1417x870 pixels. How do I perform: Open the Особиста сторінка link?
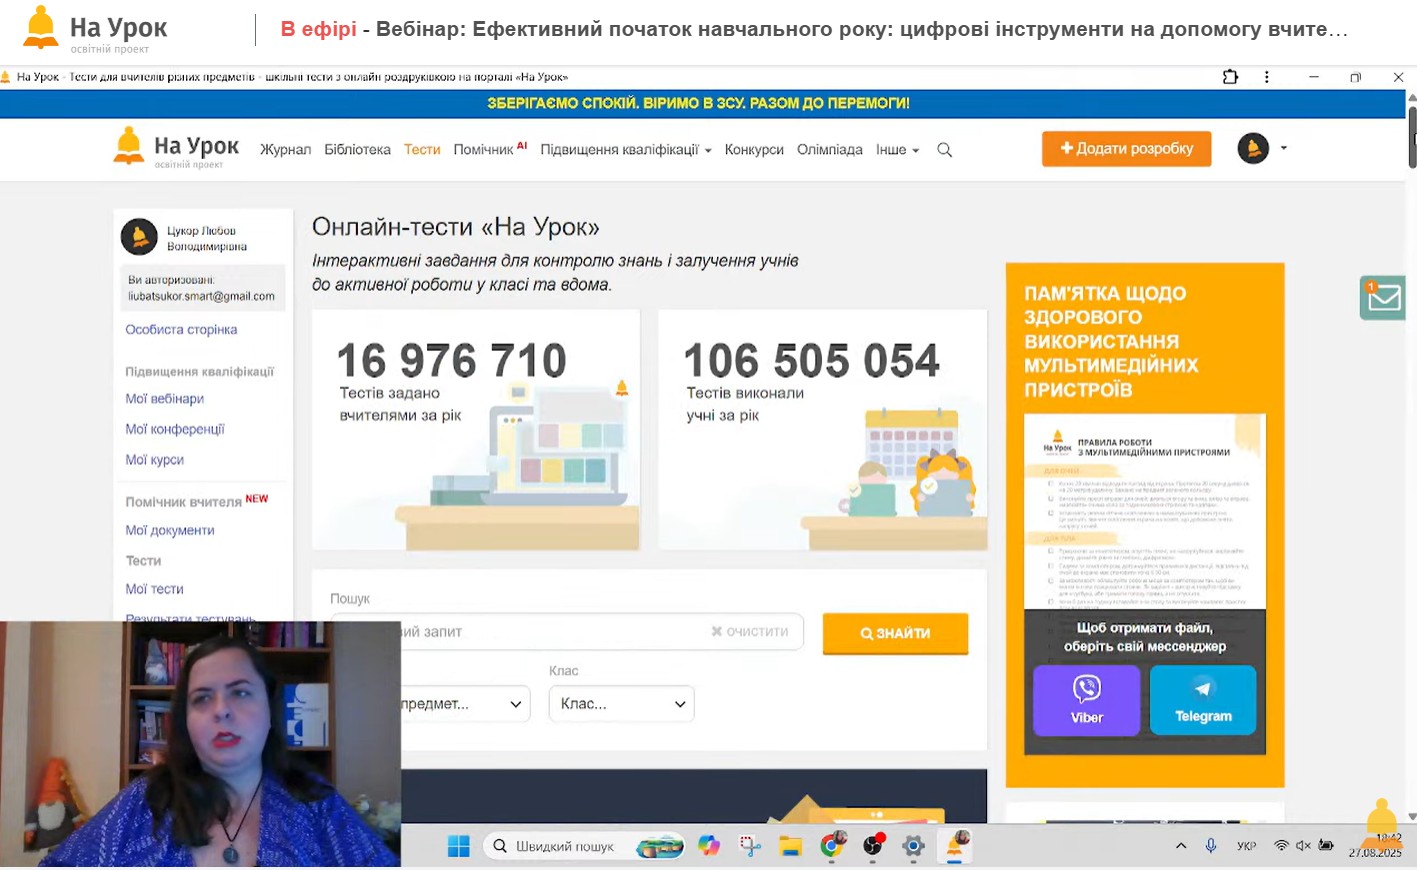pyautogui.click(x=181, y=330)
